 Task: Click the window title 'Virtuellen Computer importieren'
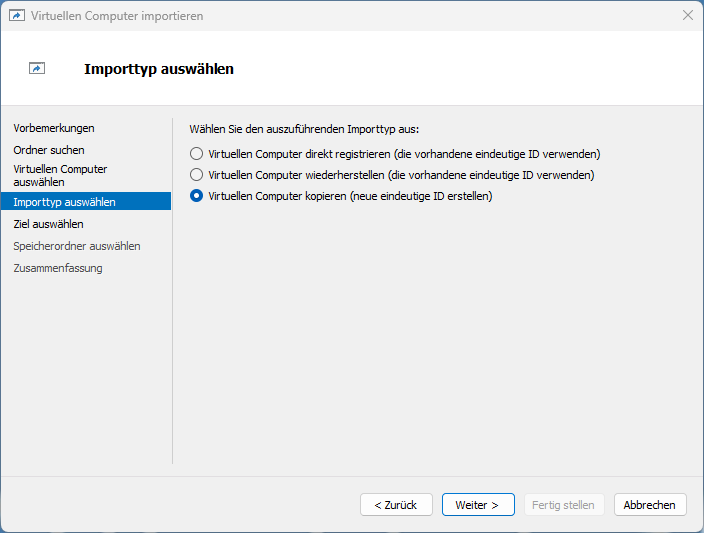pyautogui.click(x=117, y=16)
